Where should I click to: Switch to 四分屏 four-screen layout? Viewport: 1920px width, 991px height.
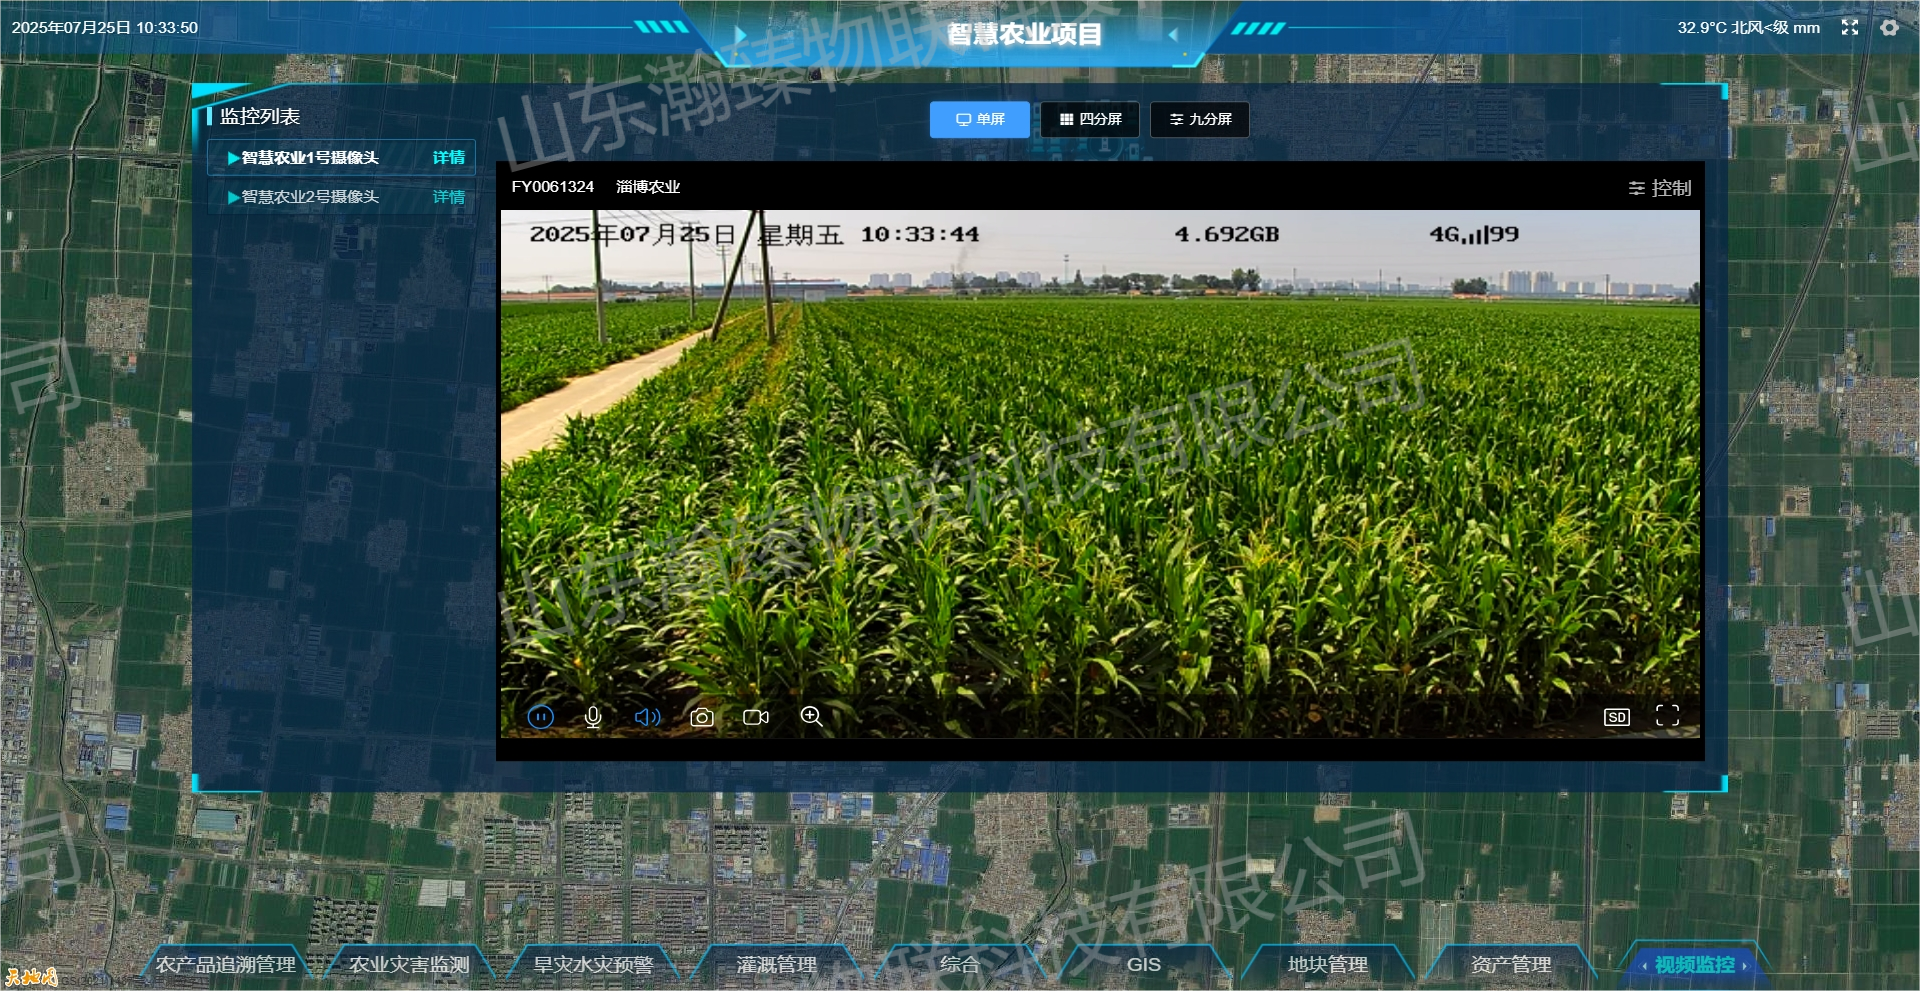[x=1090, y=119]
